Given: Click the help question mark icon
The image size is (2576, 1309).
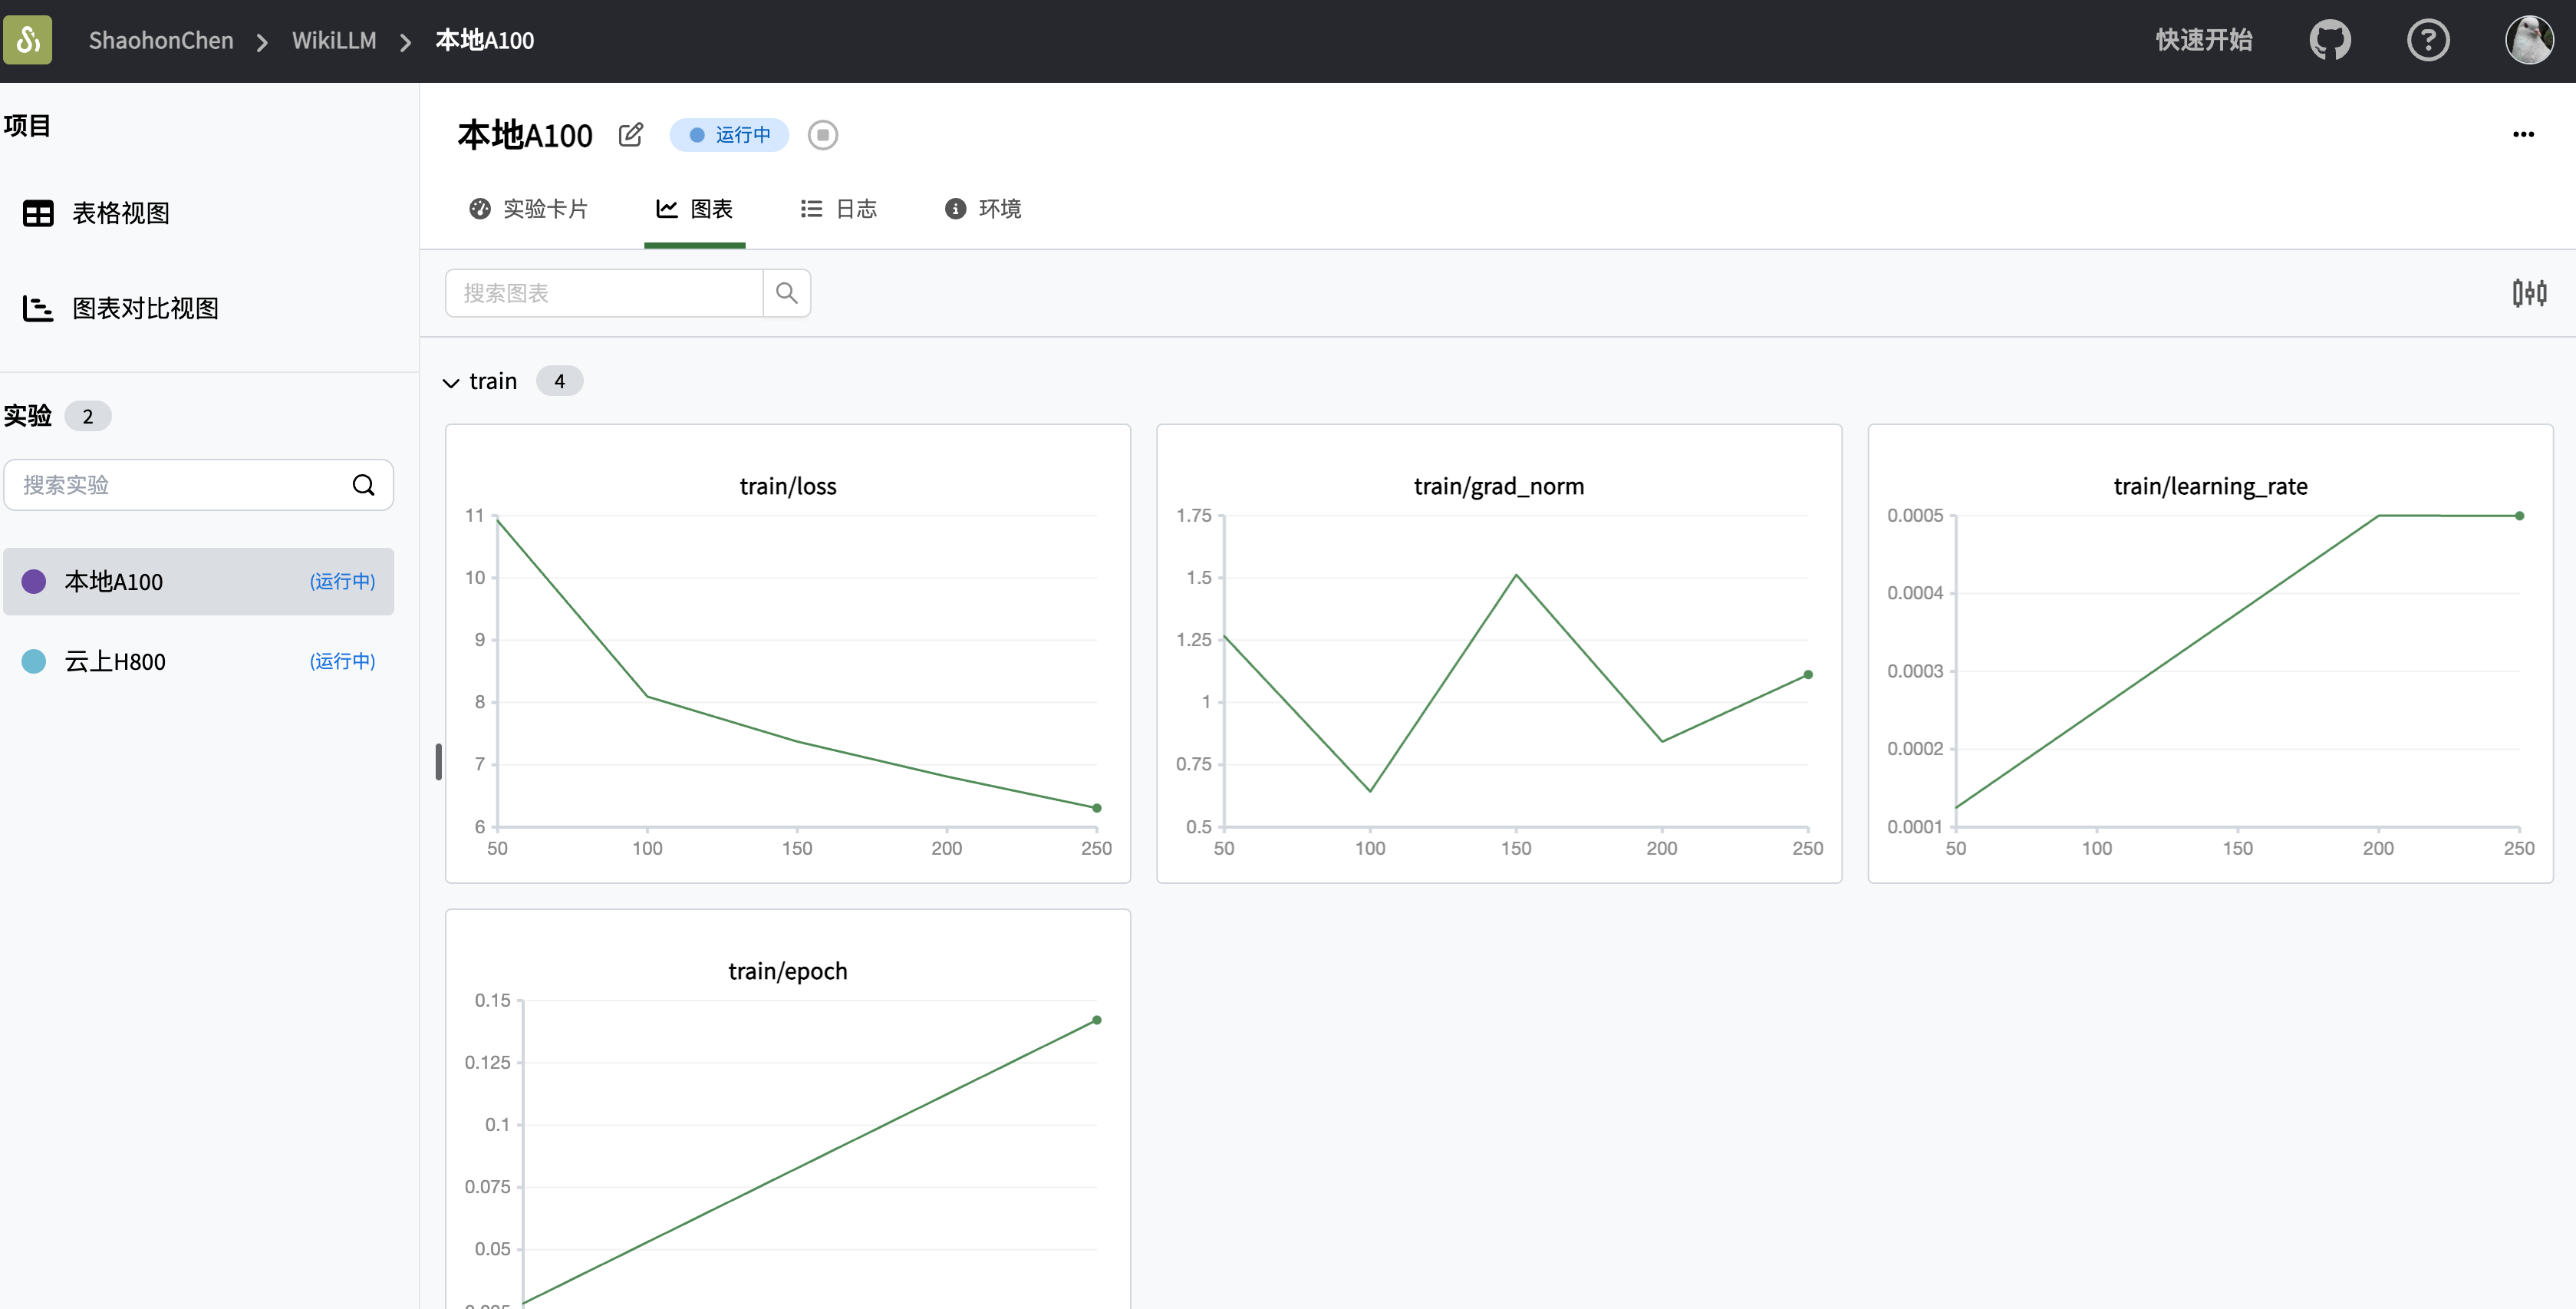Looking at the screenshot, I should pos(2427,40).
